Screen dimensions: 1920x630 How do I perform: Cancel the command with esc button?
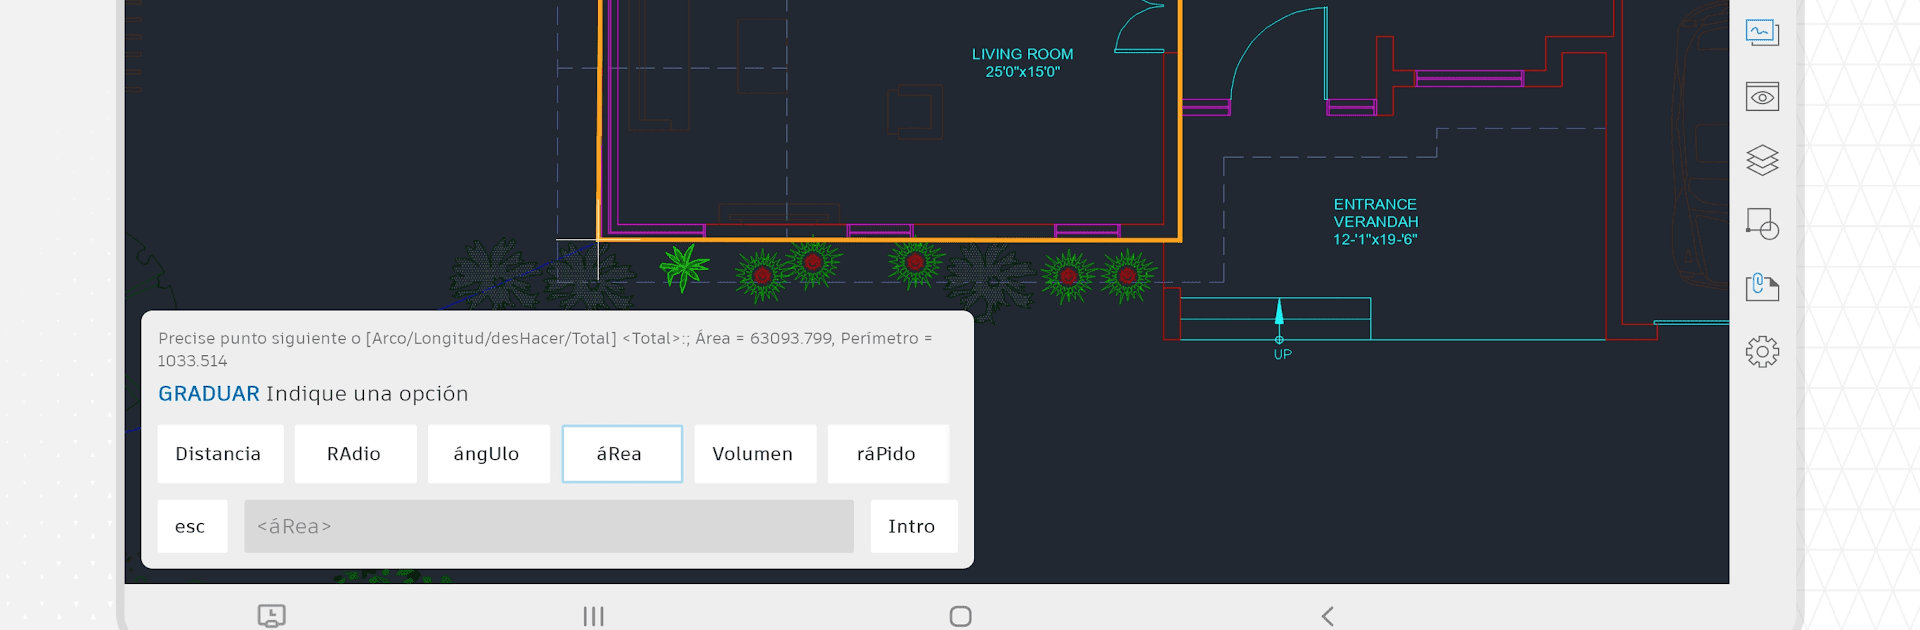pyautogui.click(x=192, y=526)
